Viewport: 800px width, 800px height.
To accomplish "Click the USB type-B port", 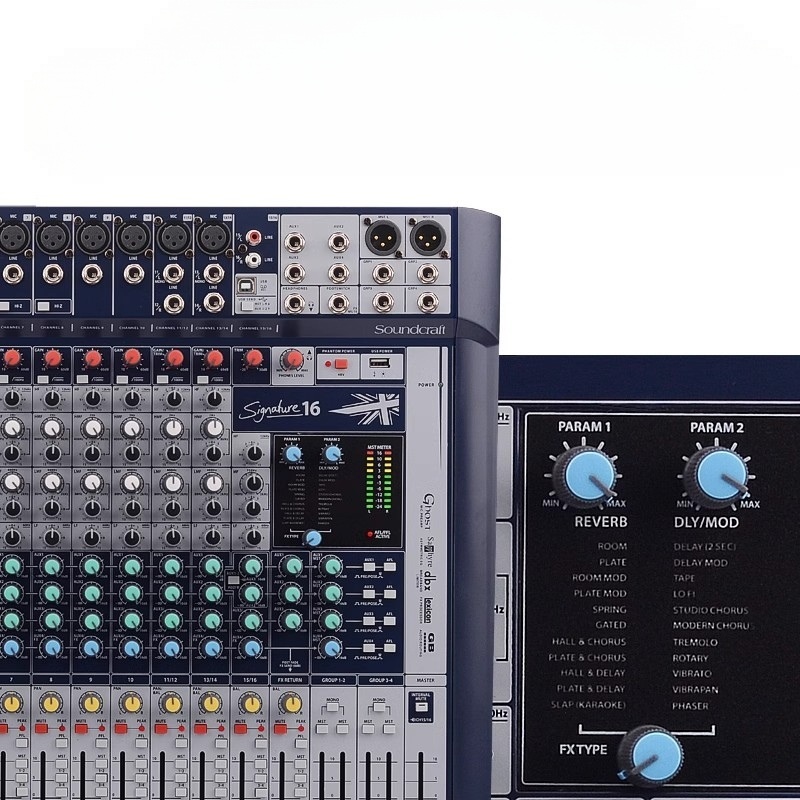I will coord(247,285).
